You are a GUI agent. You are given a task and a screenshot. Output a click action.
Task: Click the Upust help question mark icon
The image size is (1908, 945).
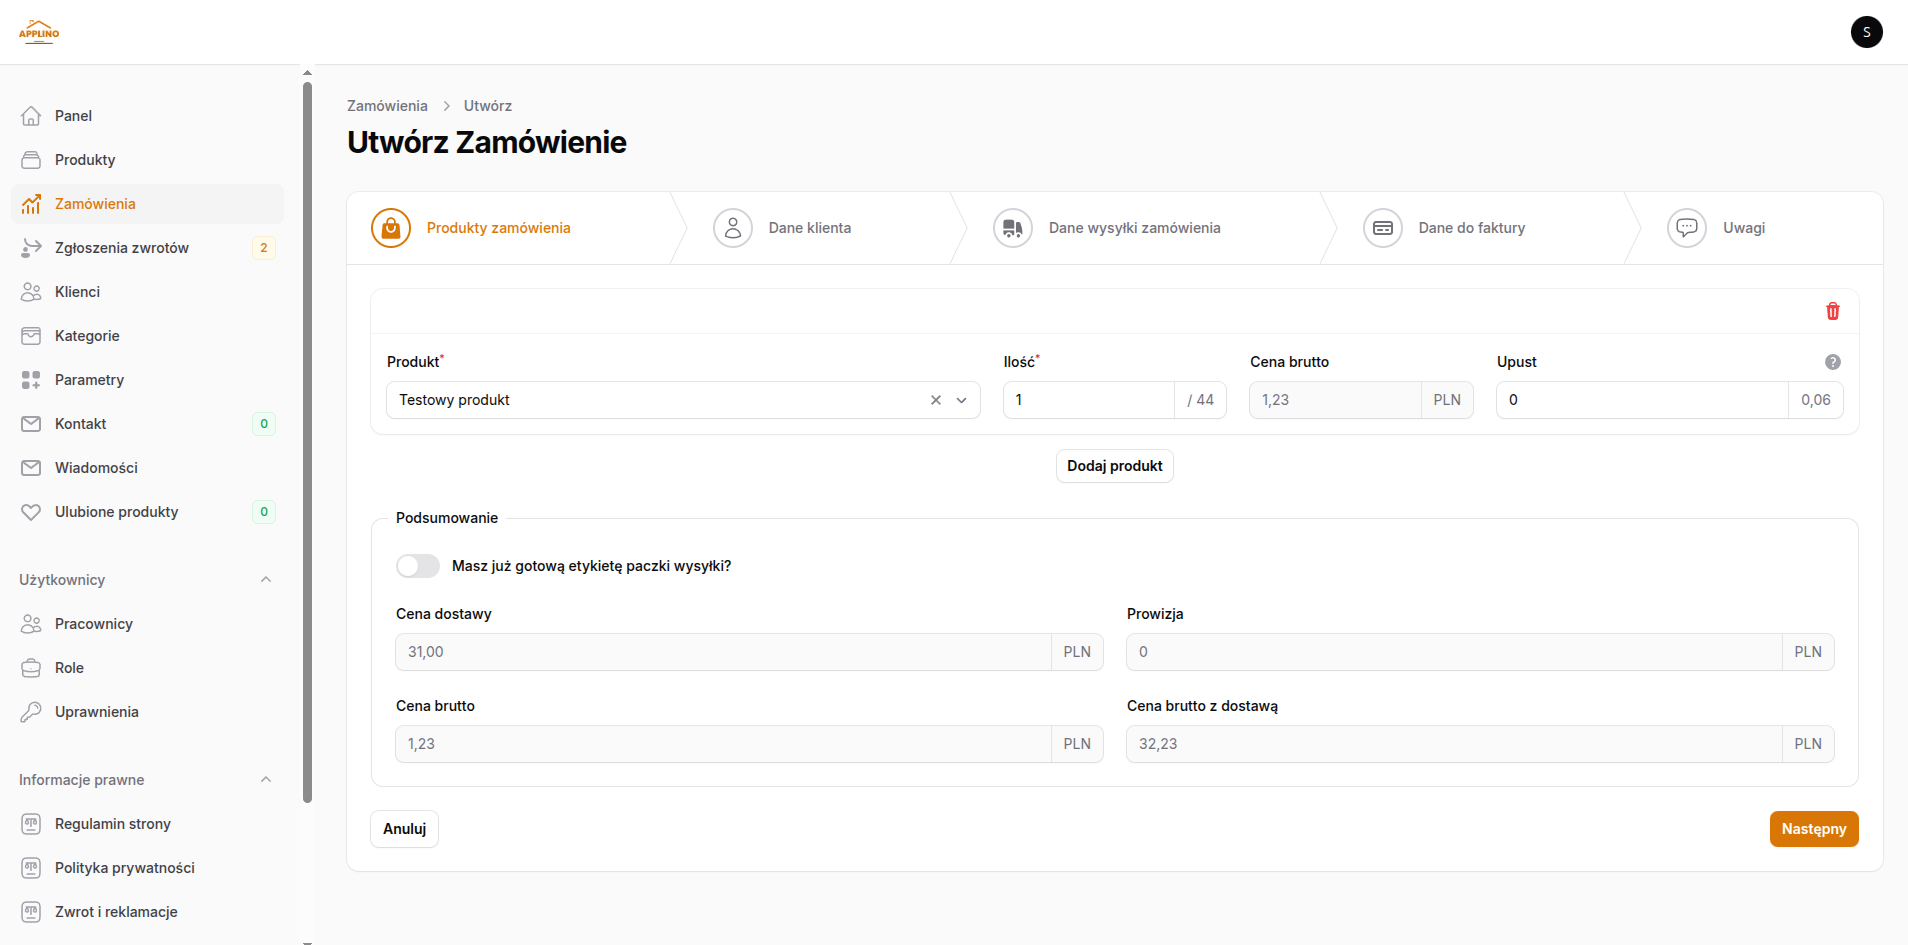(x=1832, y=362)
